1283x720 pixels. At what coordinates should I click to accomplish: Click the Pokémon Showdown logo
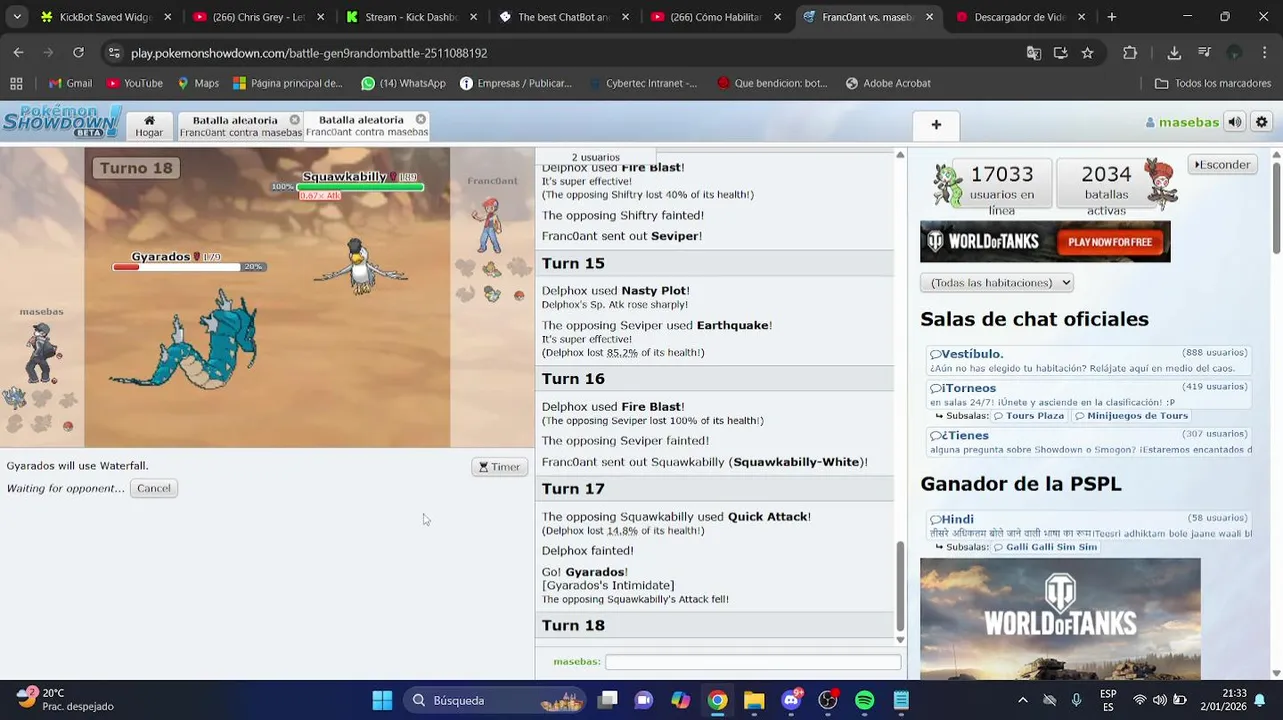coord(62,122)
